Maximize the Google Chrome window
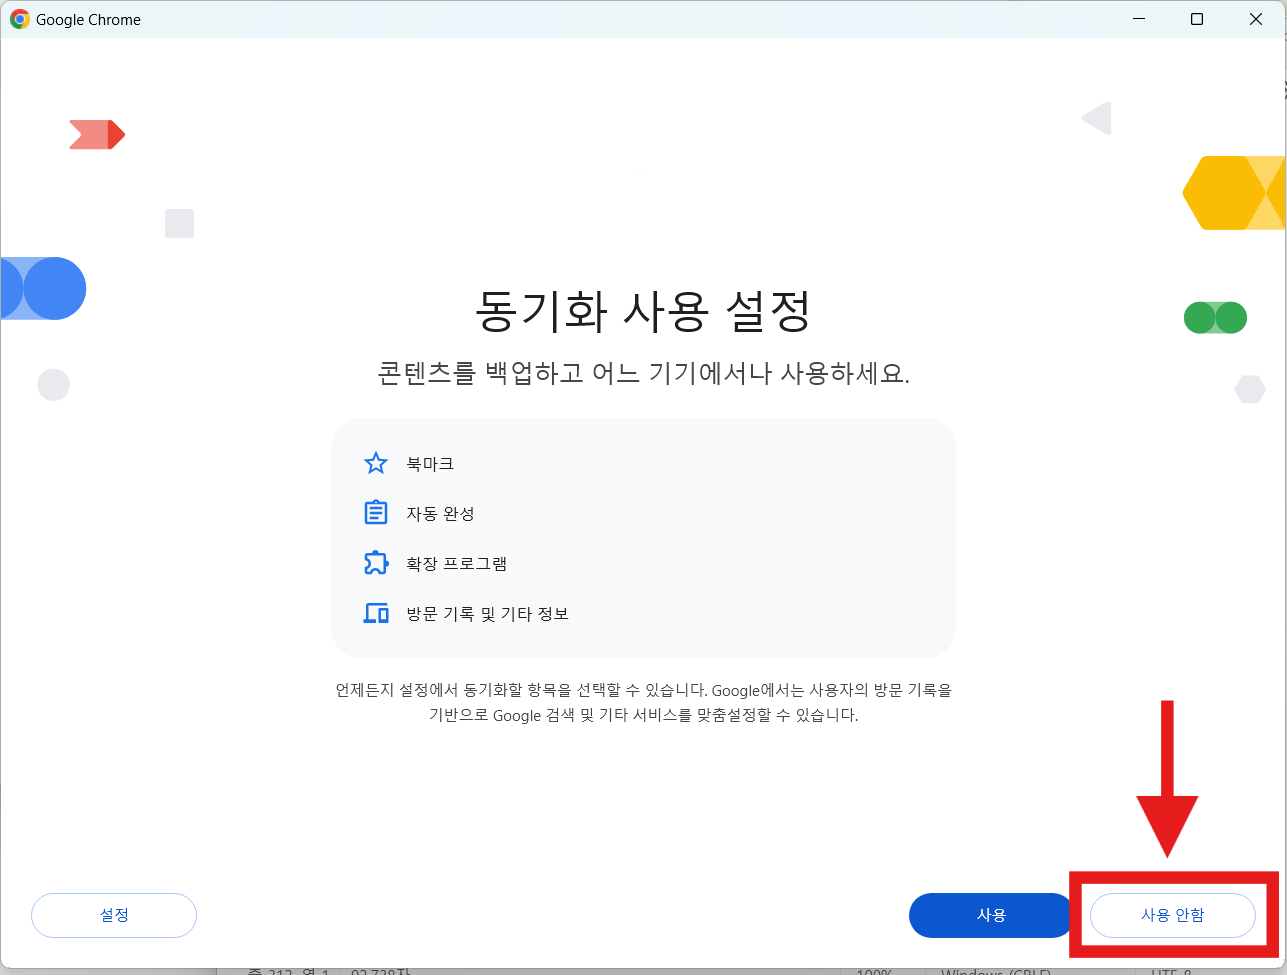 pos(1196,18)
